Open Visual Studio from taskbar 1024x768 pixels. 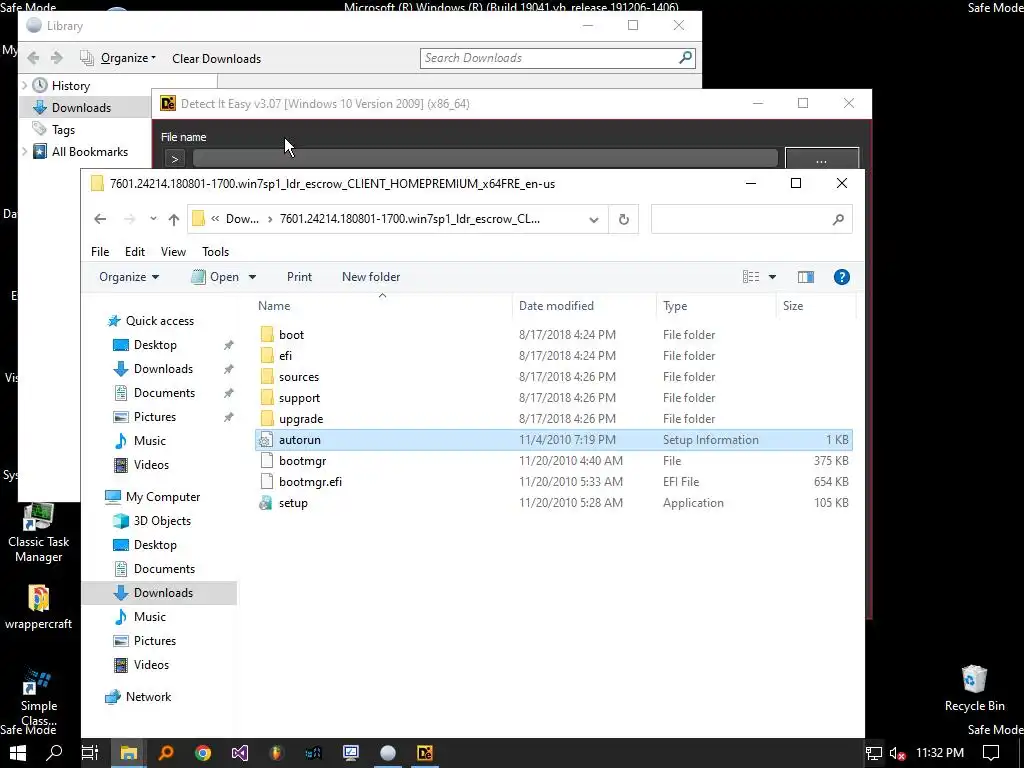click(240, 753)
